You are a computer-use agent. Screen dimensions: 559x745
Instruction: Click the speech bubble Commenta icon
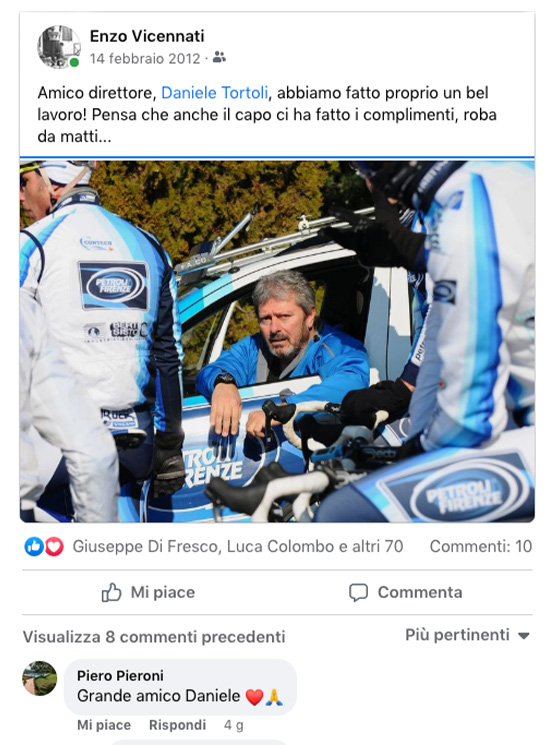tap(358, 592)
